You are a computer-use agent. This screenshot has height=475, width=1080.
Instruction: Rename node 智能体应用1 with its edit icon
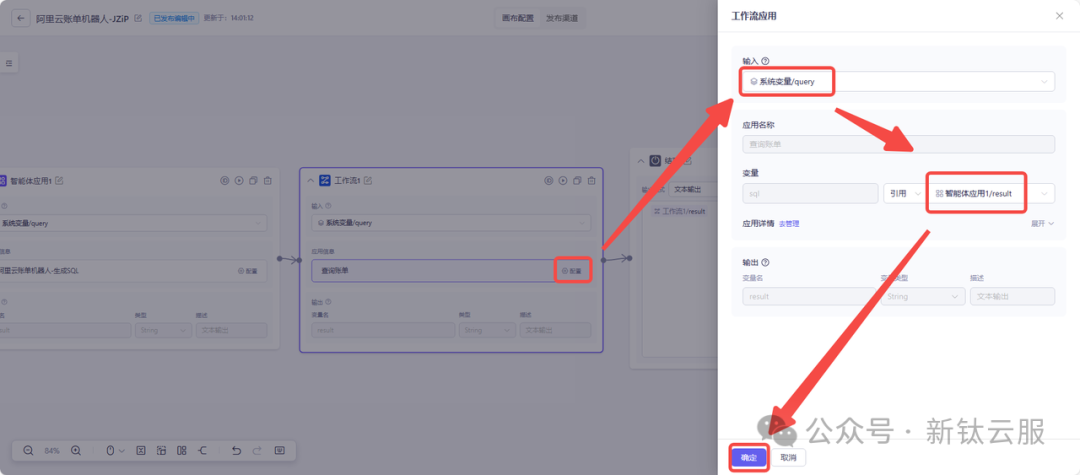point(59,181)
